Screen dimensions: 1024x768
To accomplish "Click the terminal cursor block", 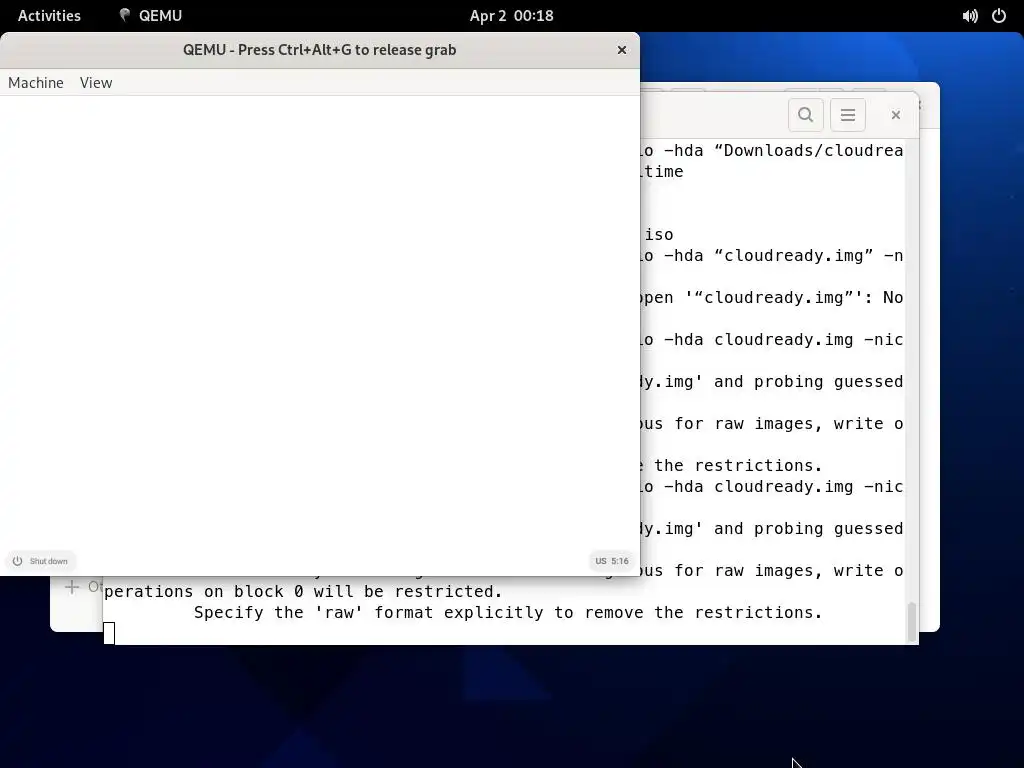I will click(x=109, y=633).
